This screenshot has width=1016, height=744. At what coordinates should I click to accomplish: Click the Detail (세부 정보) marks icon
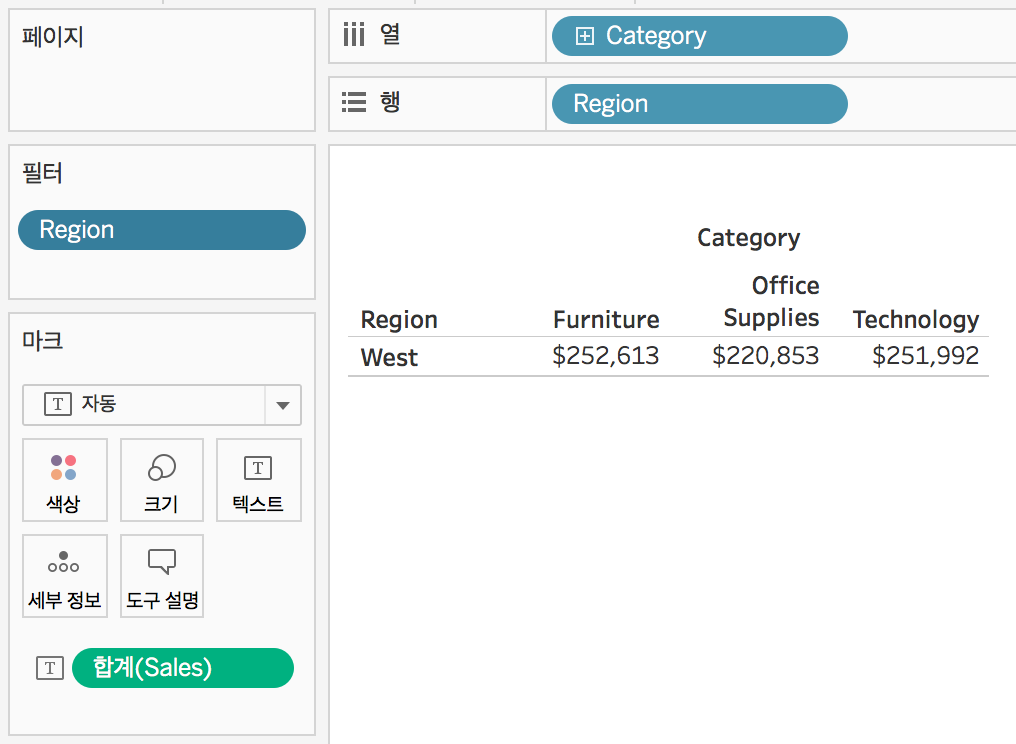coord(64,576)
